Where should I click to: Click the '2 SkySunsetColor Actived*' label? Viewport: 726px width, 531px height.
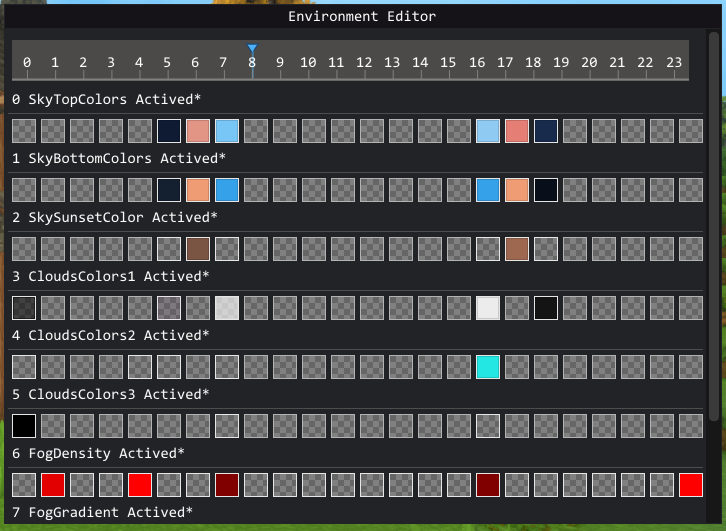(114, 217)
